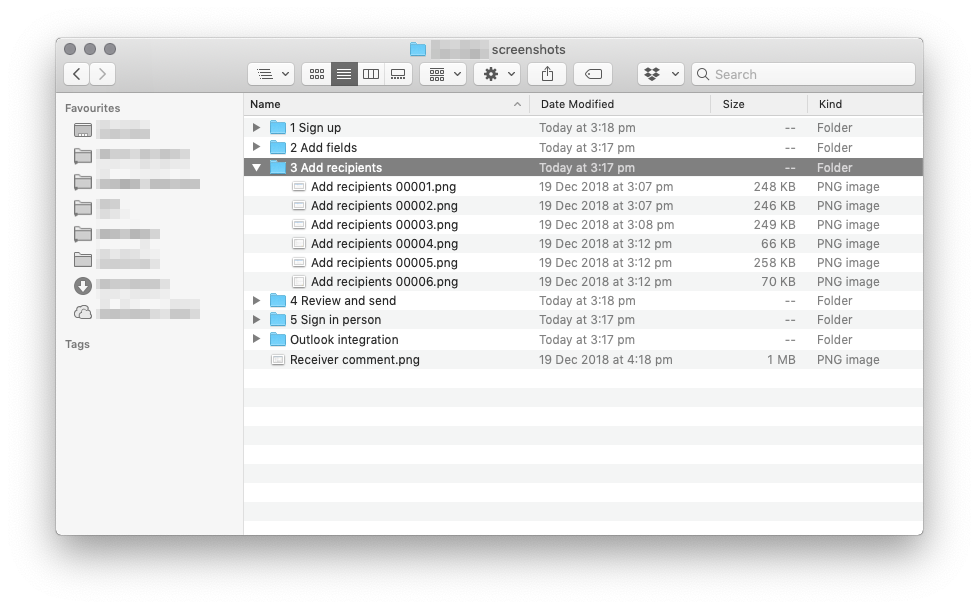Sort by the Size column header

(759, 104)
